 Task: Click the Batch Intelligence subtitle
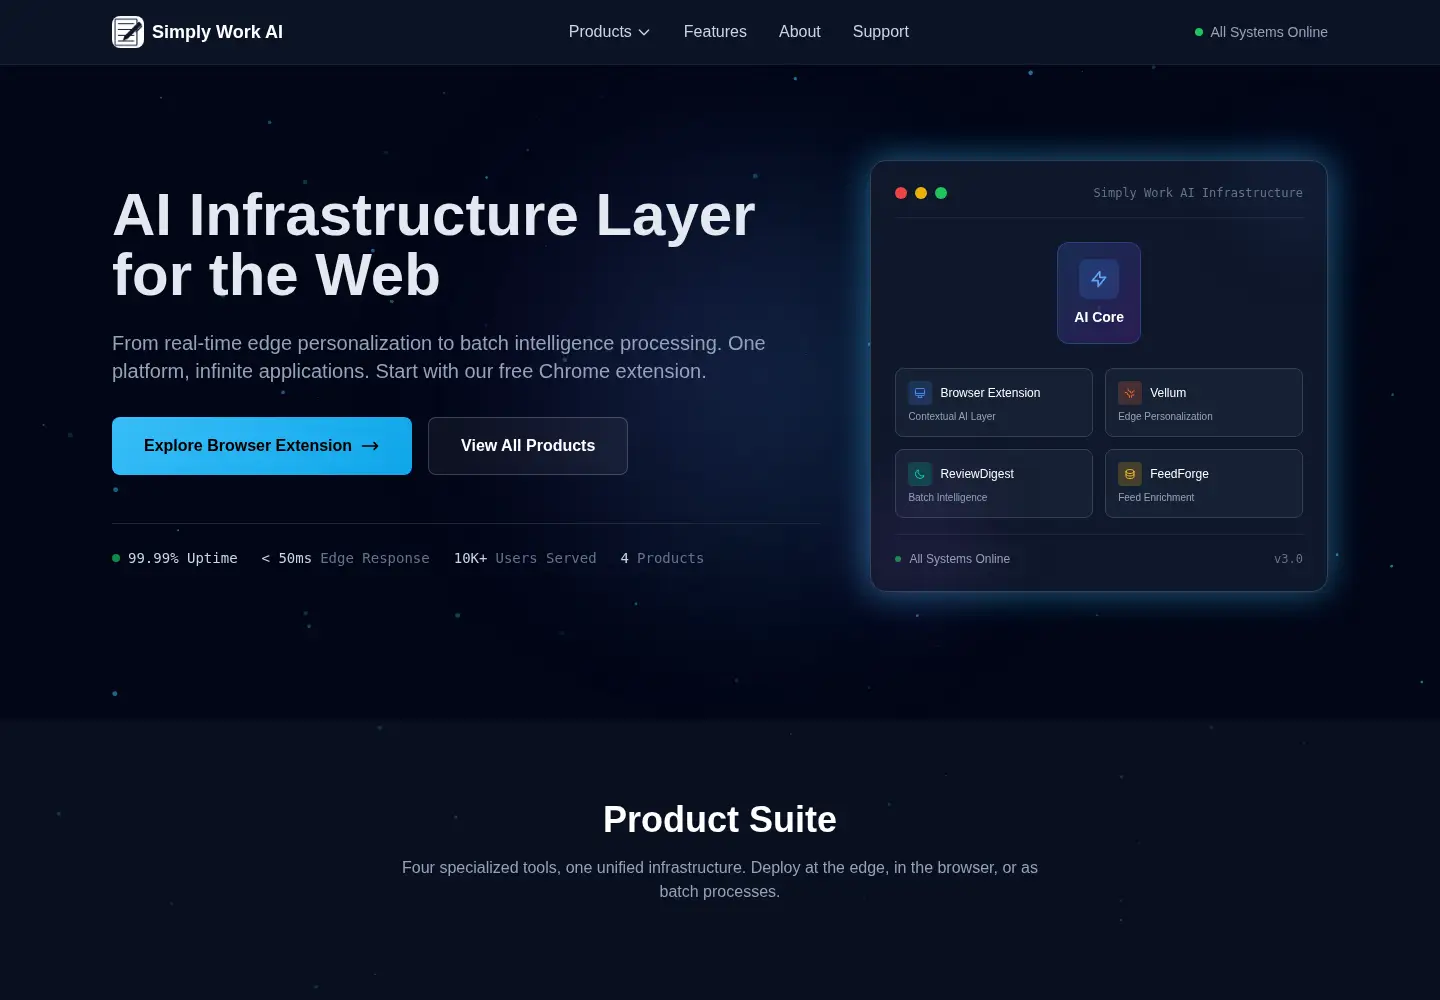click(x=948, y=497)
